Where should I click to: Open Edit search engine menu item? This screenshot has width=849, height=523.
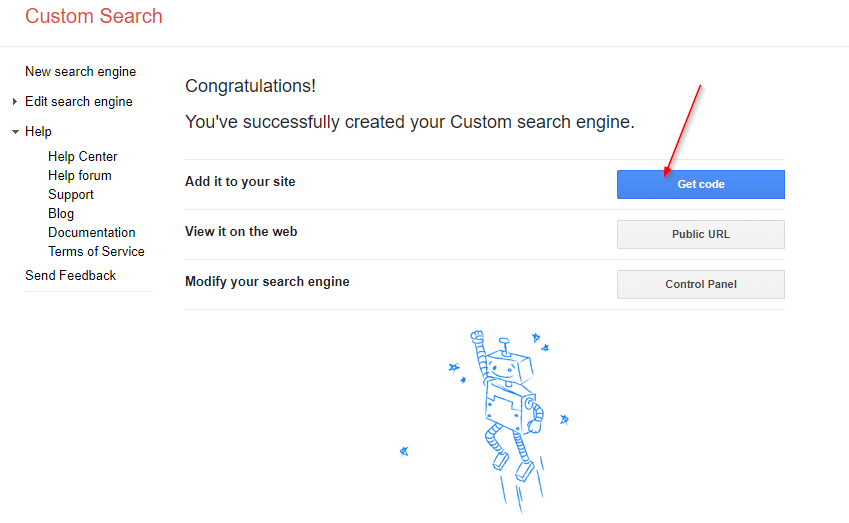coord(79,101)
